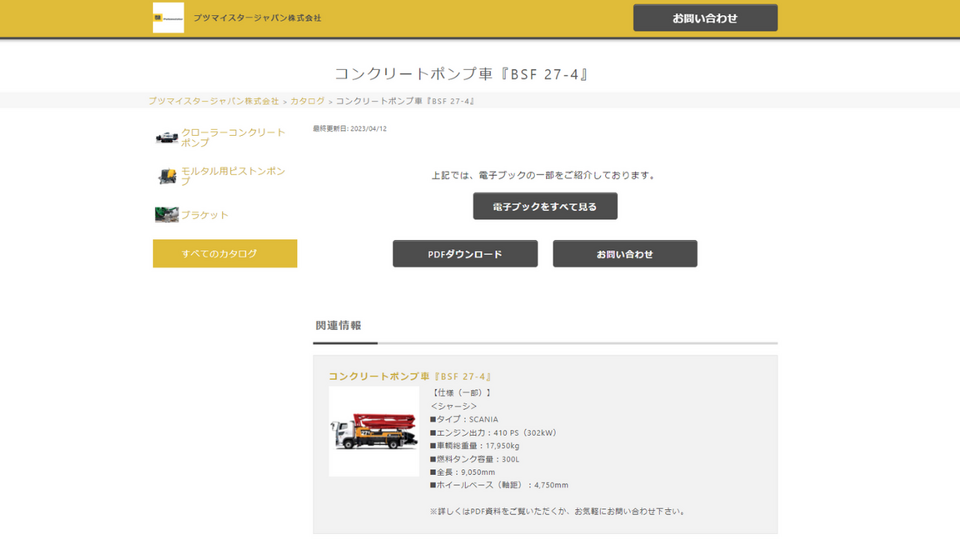
Task: Click the last-updated date 2023/04/12 text
Action: point(350,129)
